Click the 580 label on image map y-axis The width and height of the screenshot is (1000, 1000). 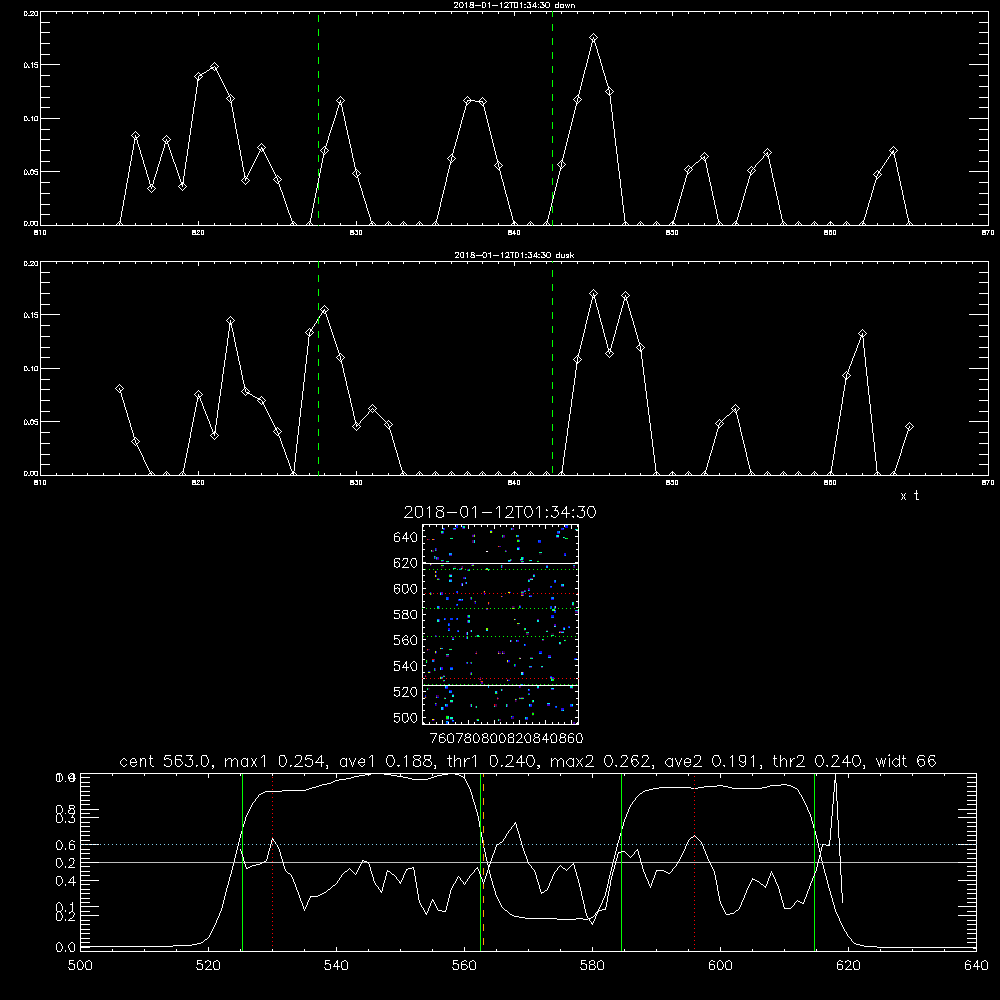click(x=406, y=615)
